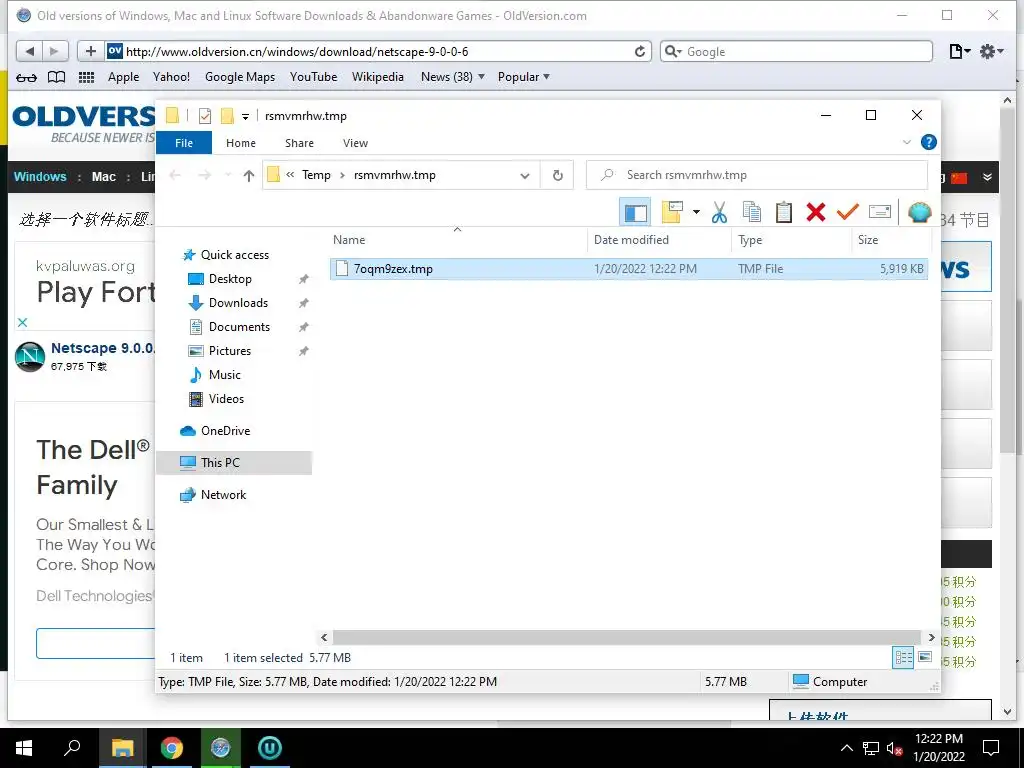Open the browser bookmarks book icon
Screen dimensions: 1024x768
57,77
